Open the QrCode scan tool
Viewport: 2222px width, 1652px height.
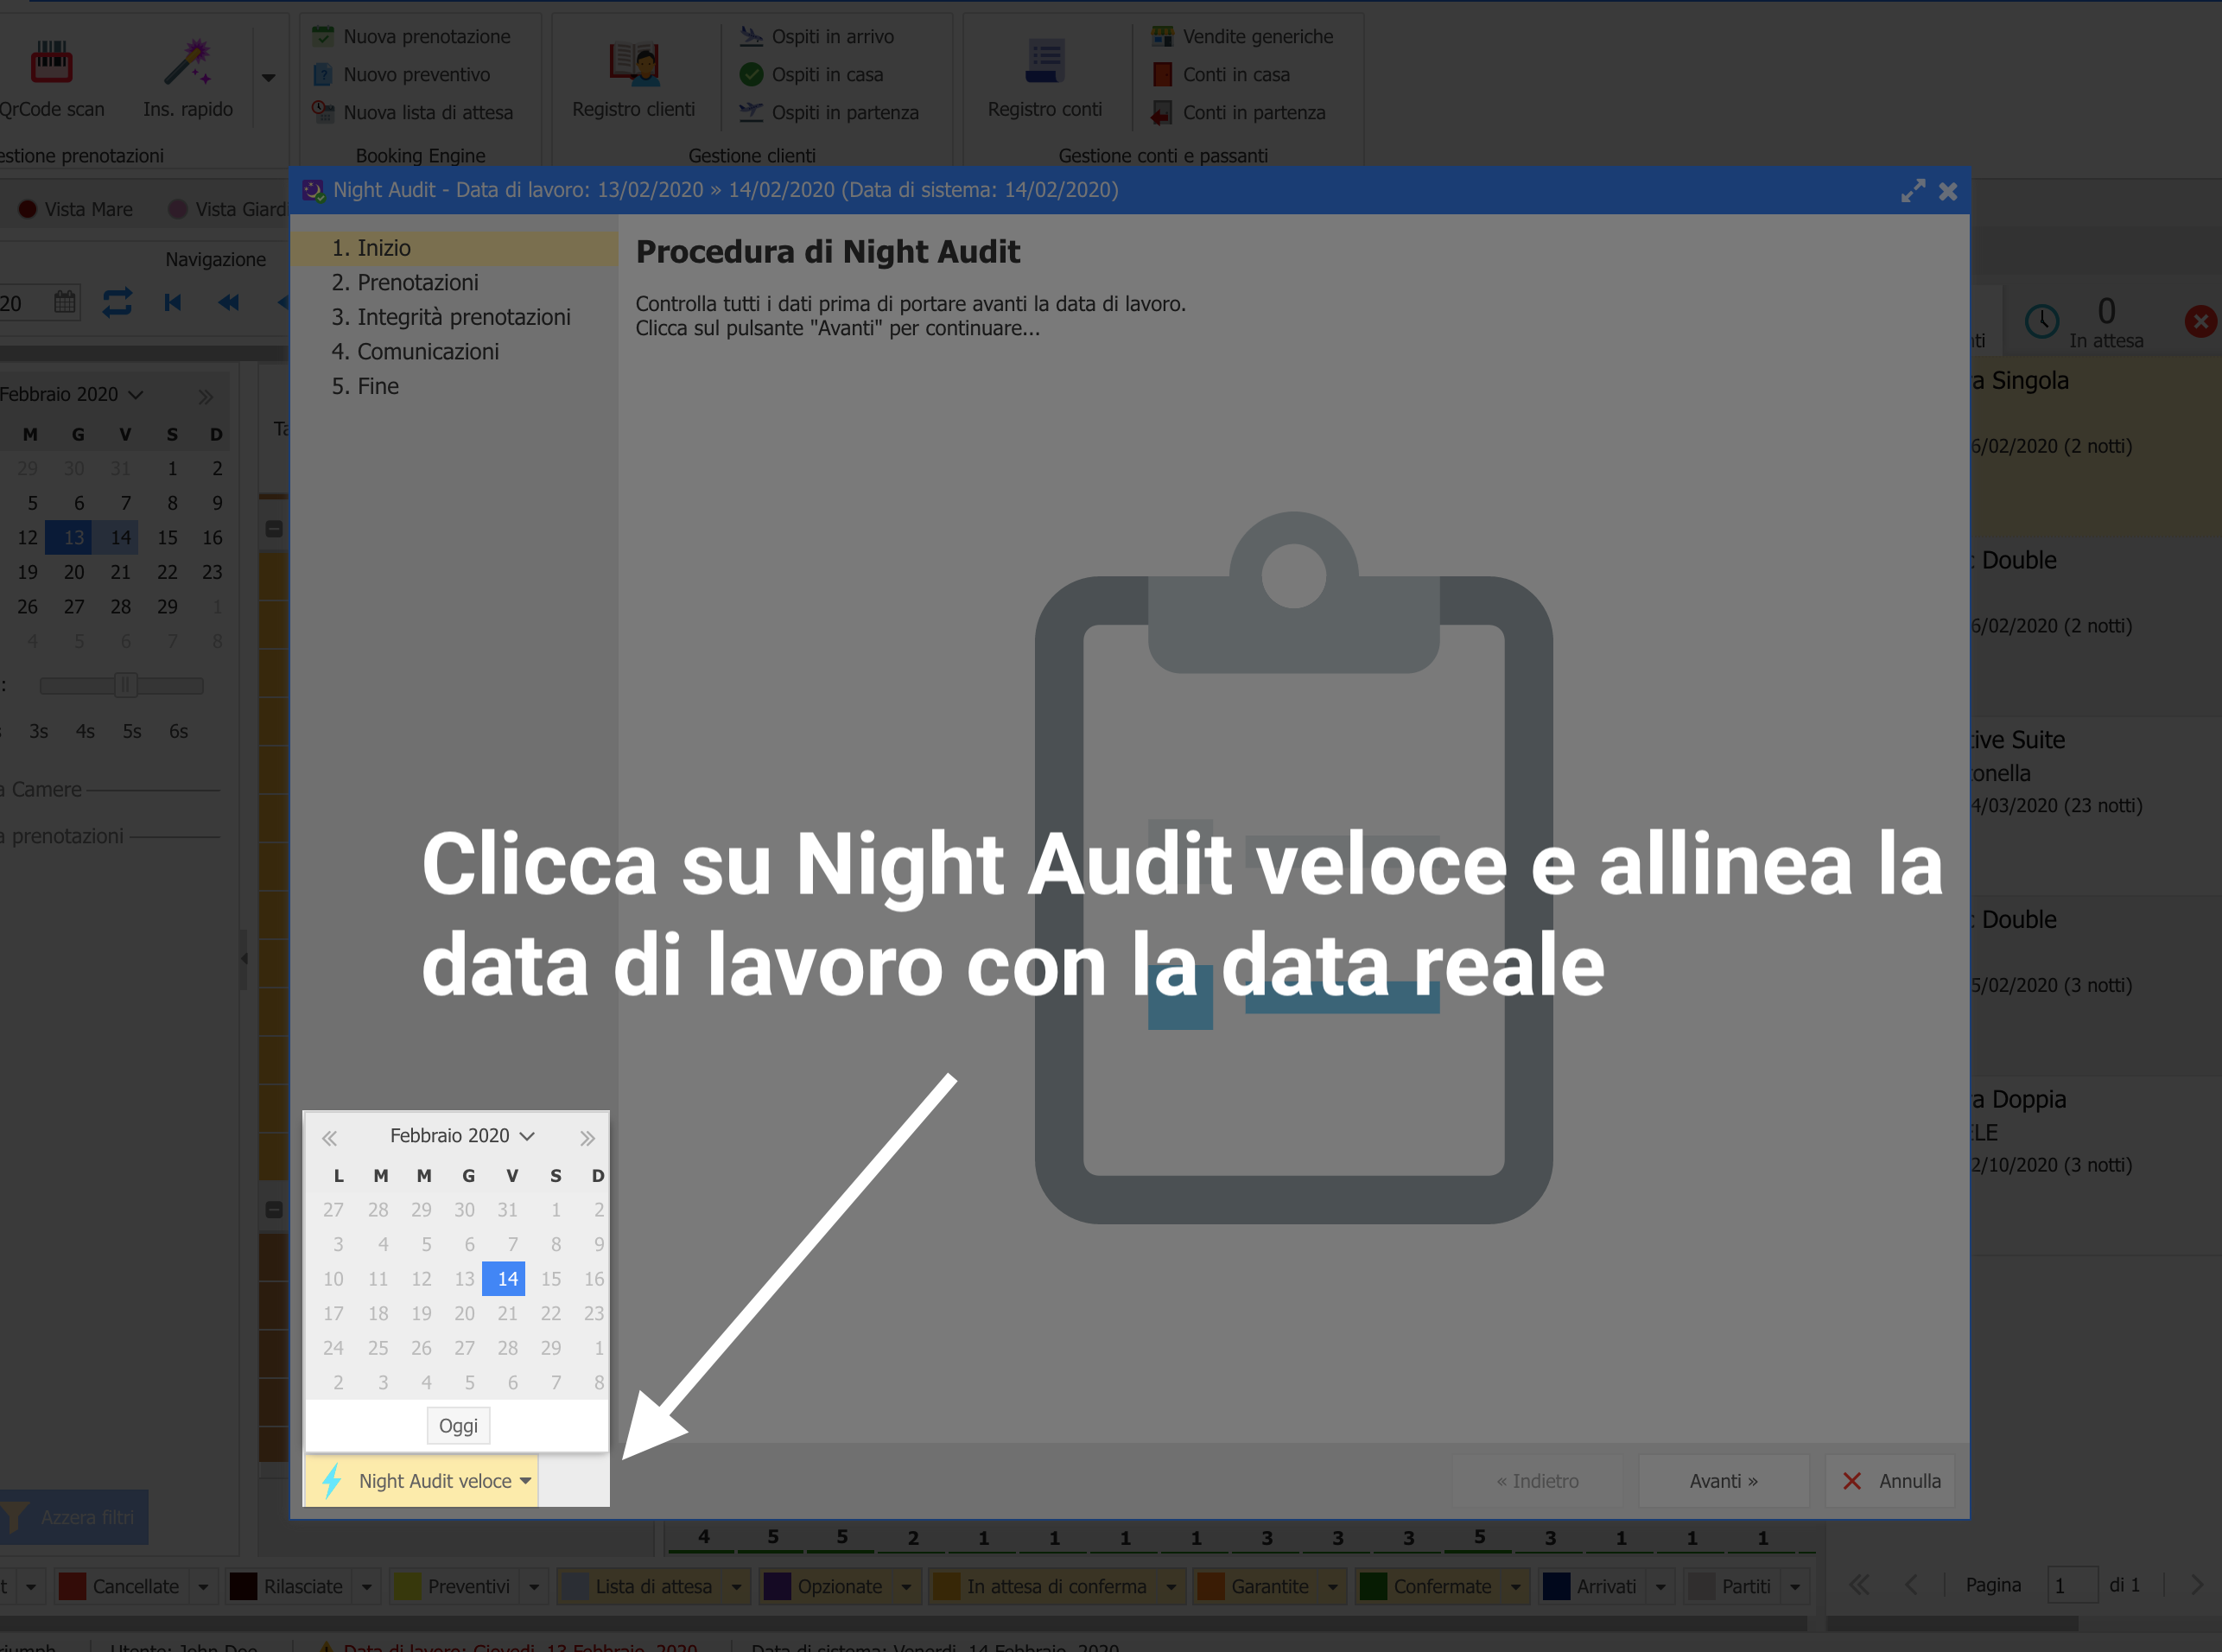tap(50, 78)
